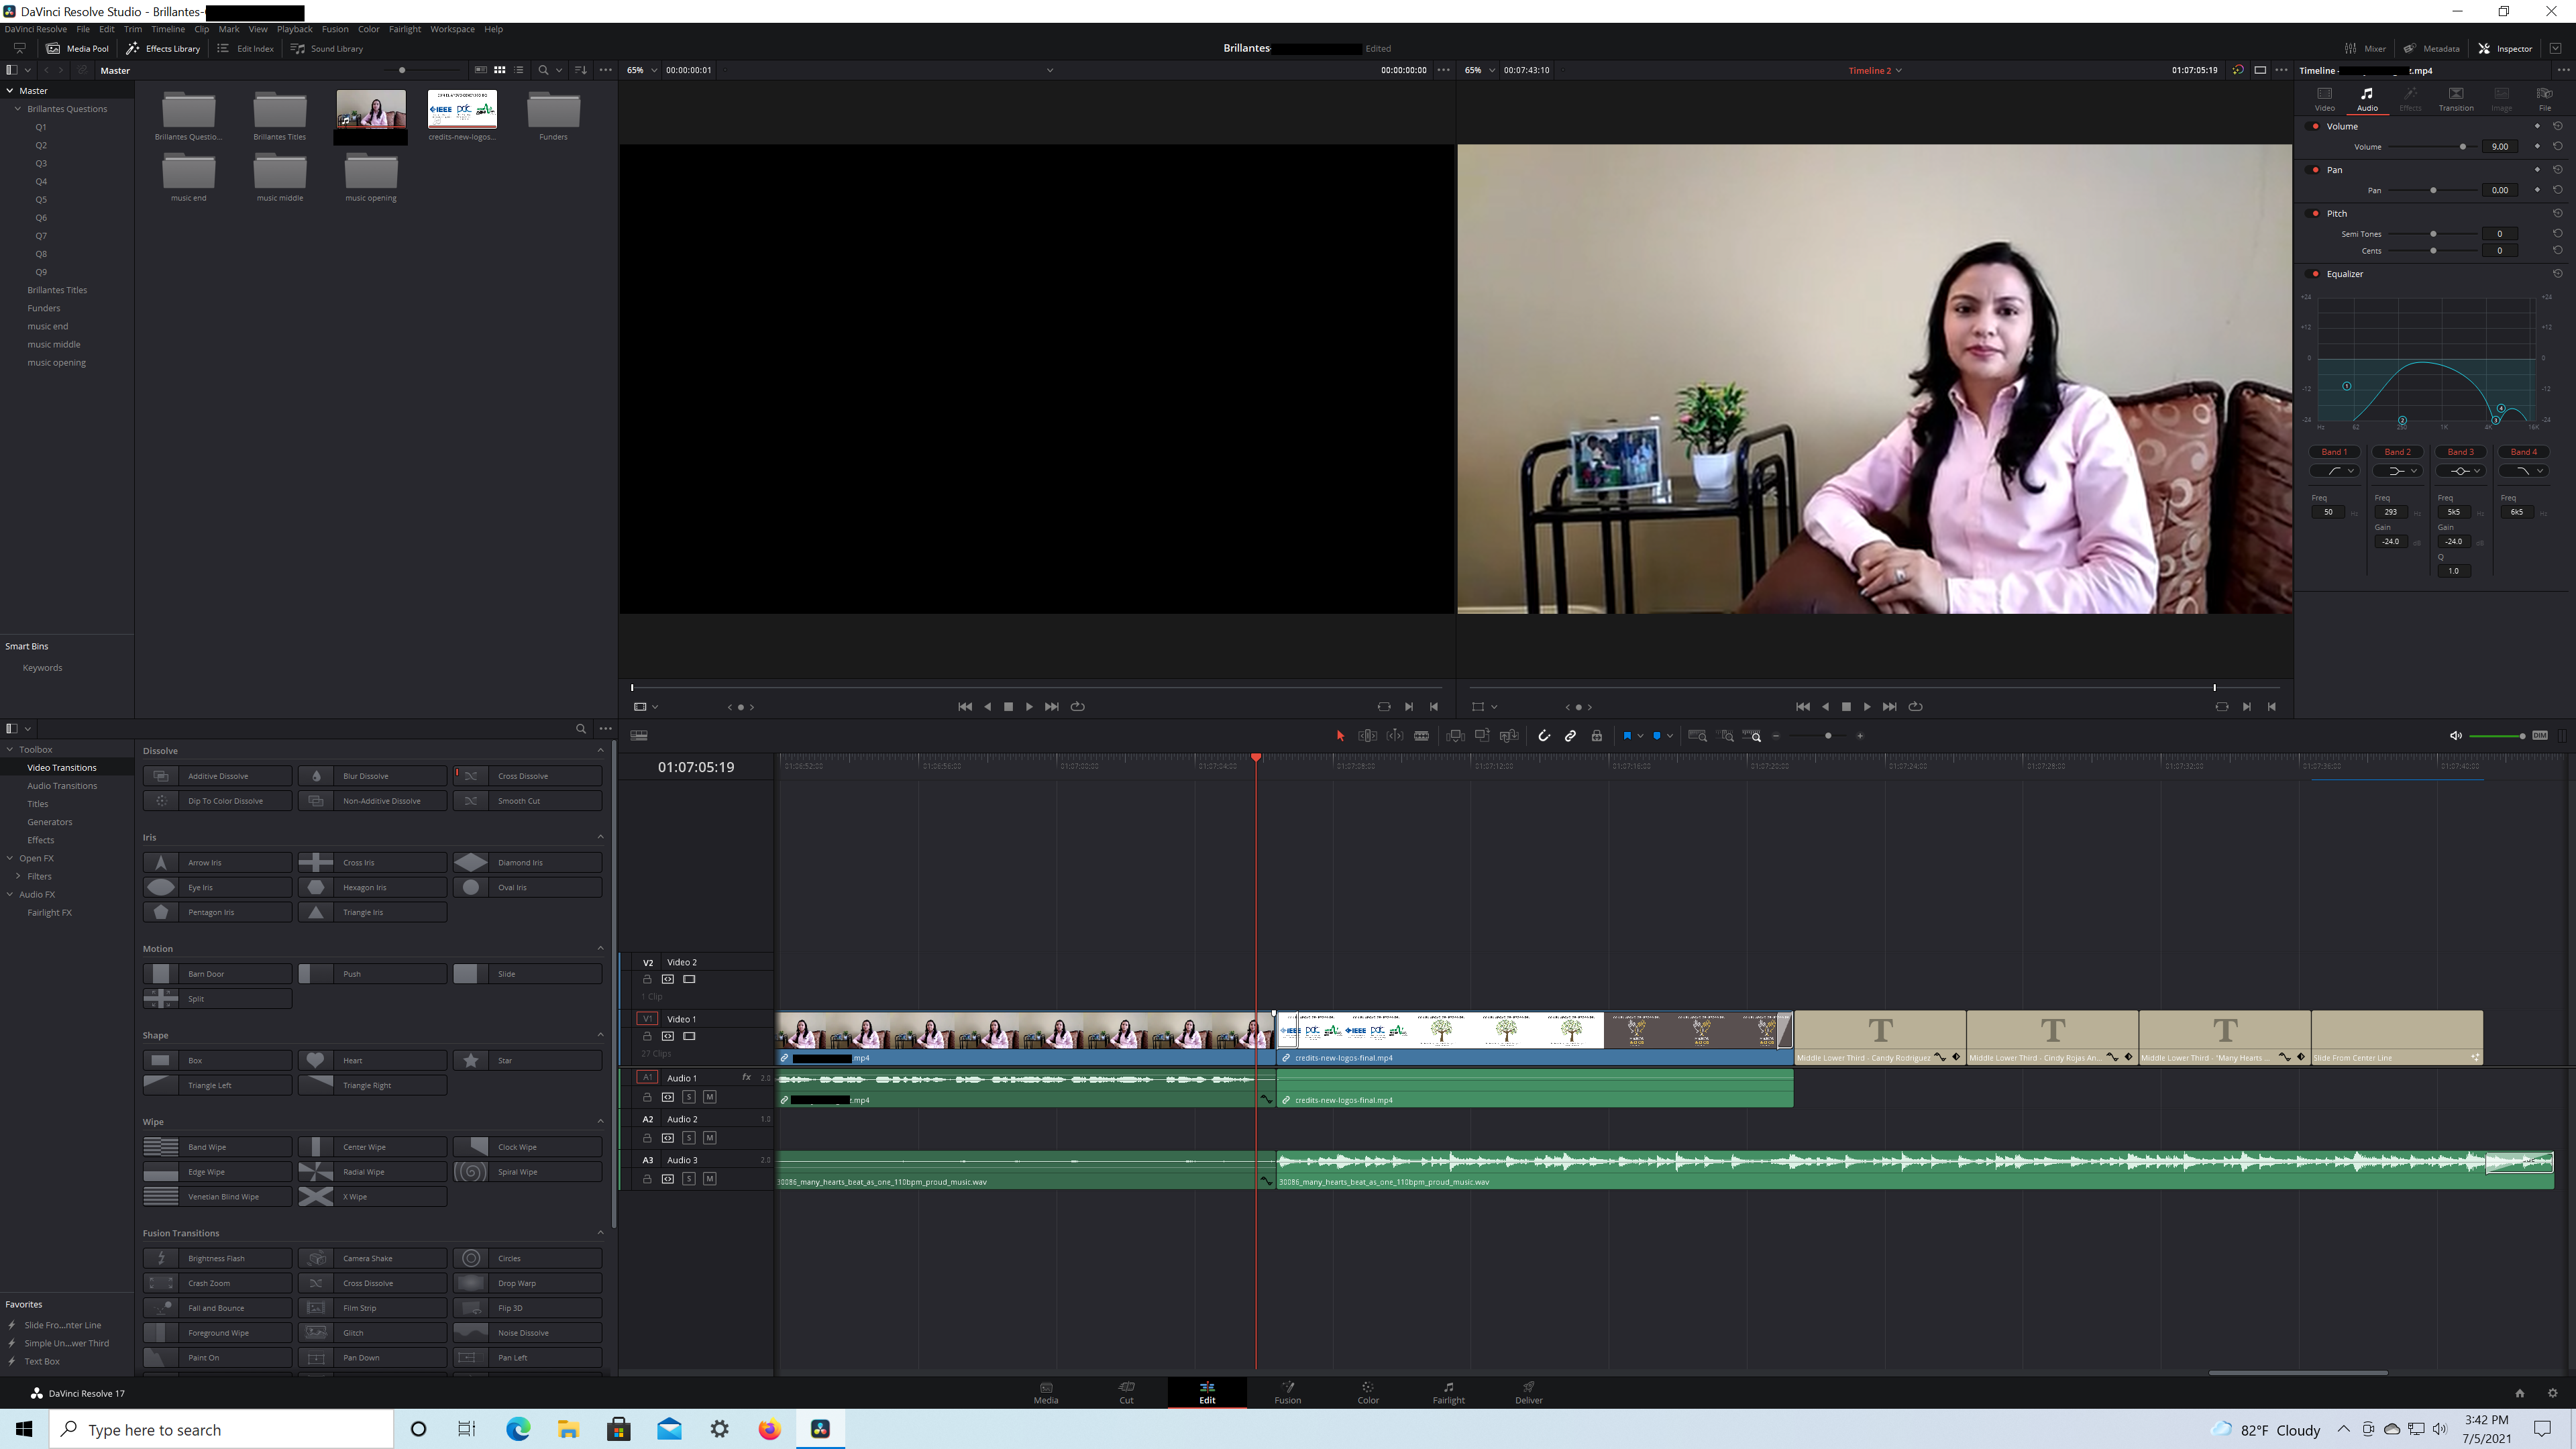The image size is (2576, 1449).
Task: Click the linked selection chain icon
Action: coord(1570,736)
